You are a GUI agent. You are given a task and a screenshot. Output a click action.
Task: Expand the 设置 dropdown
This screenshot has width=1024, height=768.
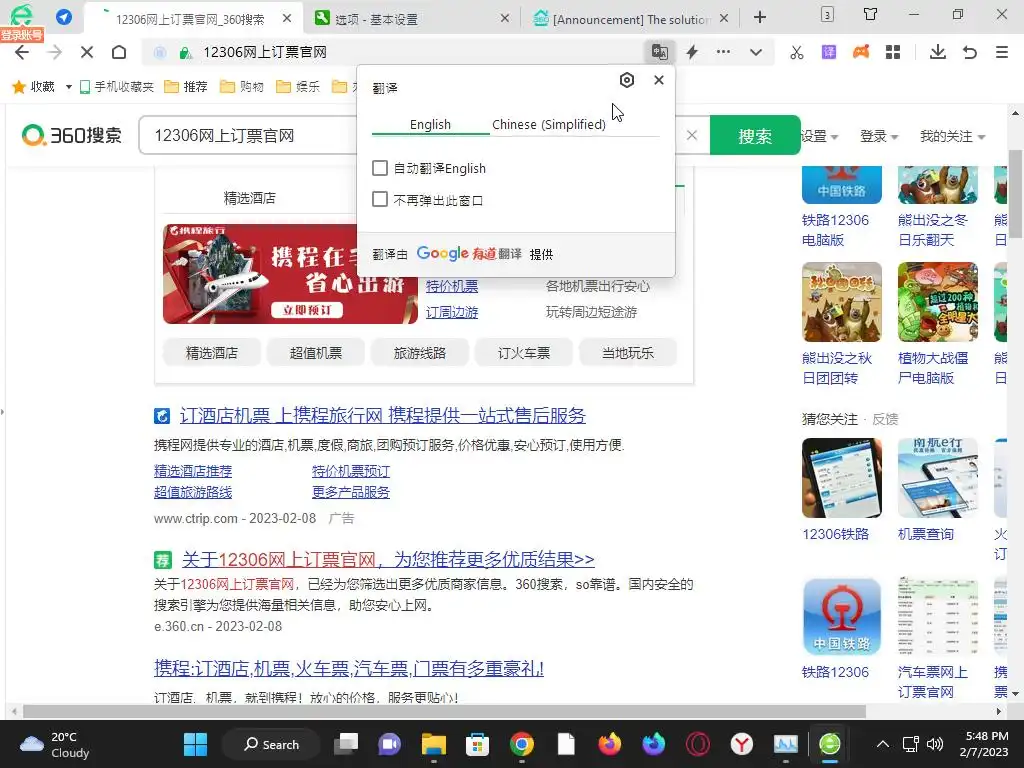tap(820, 136)
